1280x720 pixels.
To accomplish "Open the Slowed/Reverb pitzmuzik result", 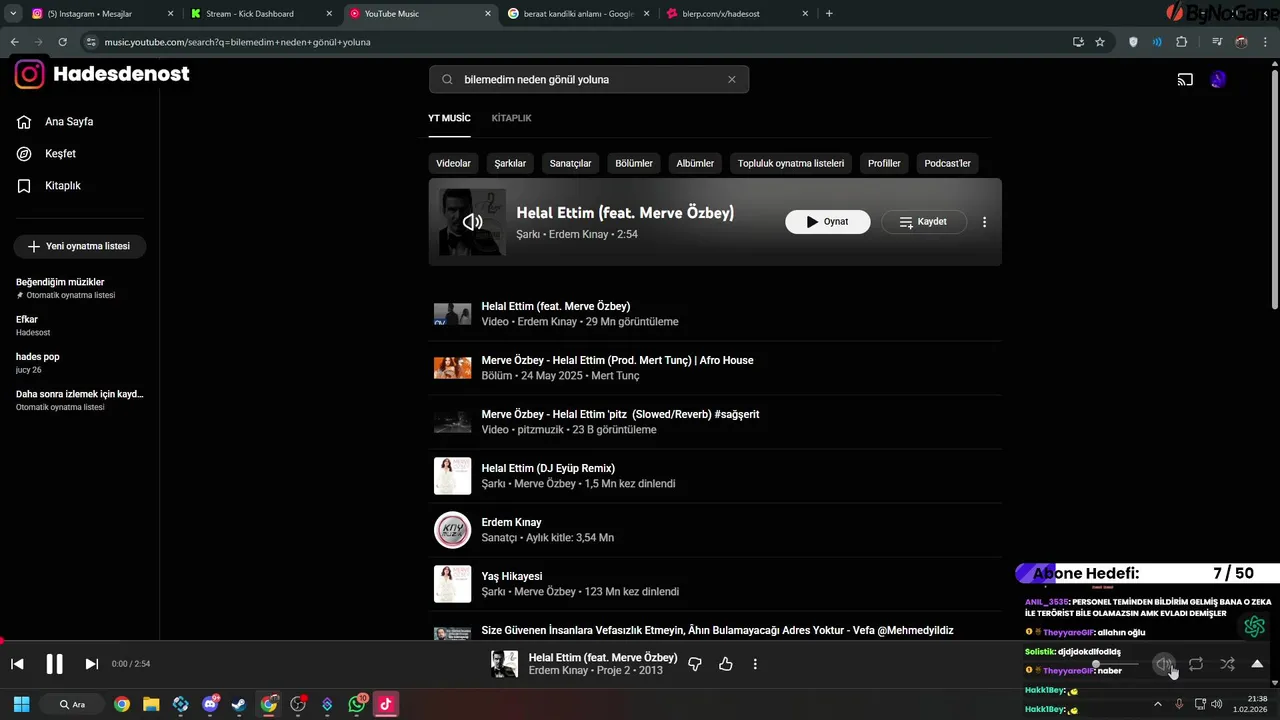I will 714,422.
